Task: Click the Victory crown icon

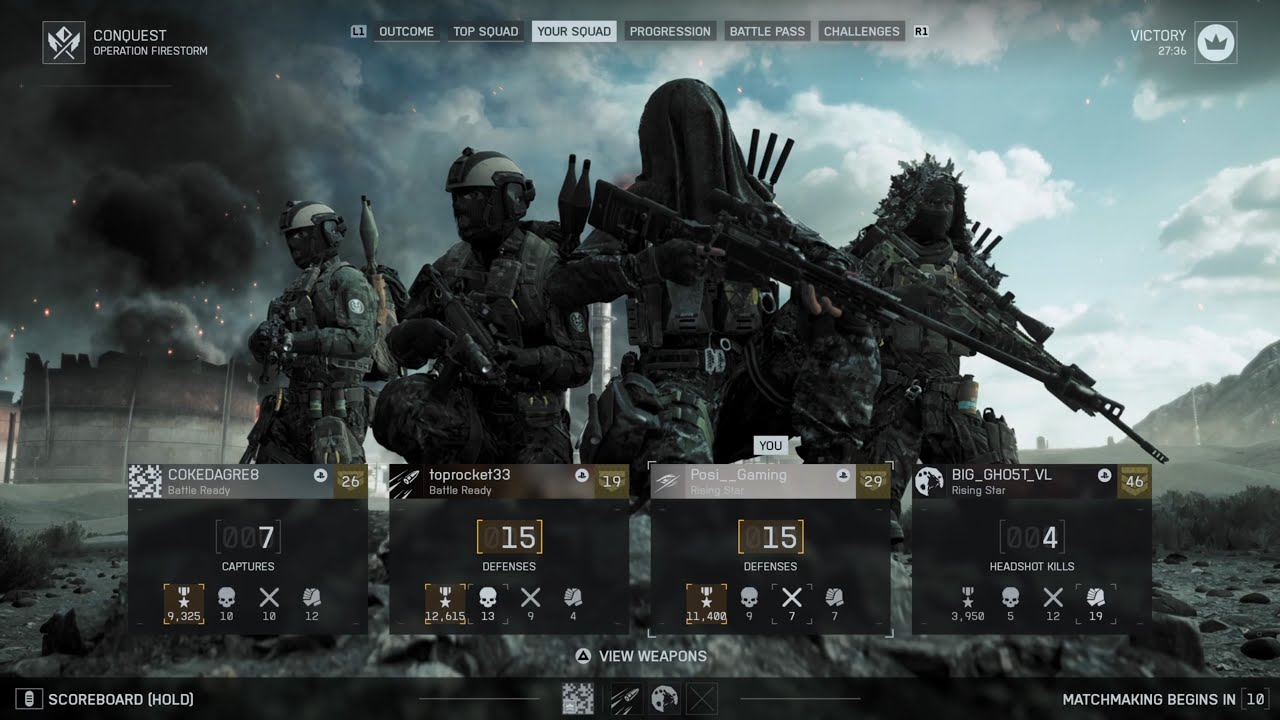Action: pos(1216,43)
